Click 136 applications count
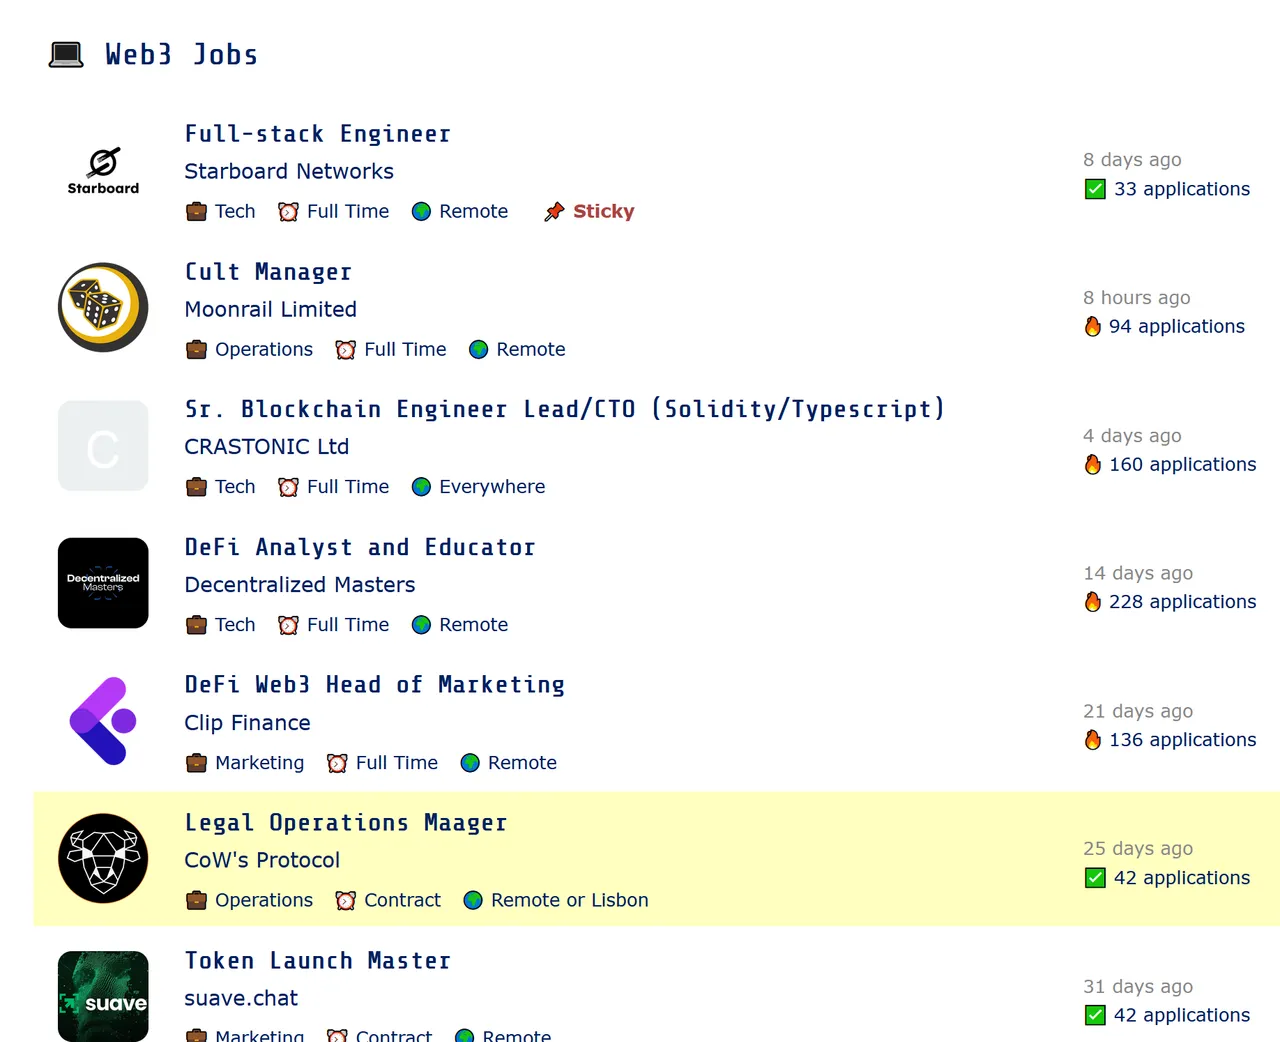 coord(1183,740)
